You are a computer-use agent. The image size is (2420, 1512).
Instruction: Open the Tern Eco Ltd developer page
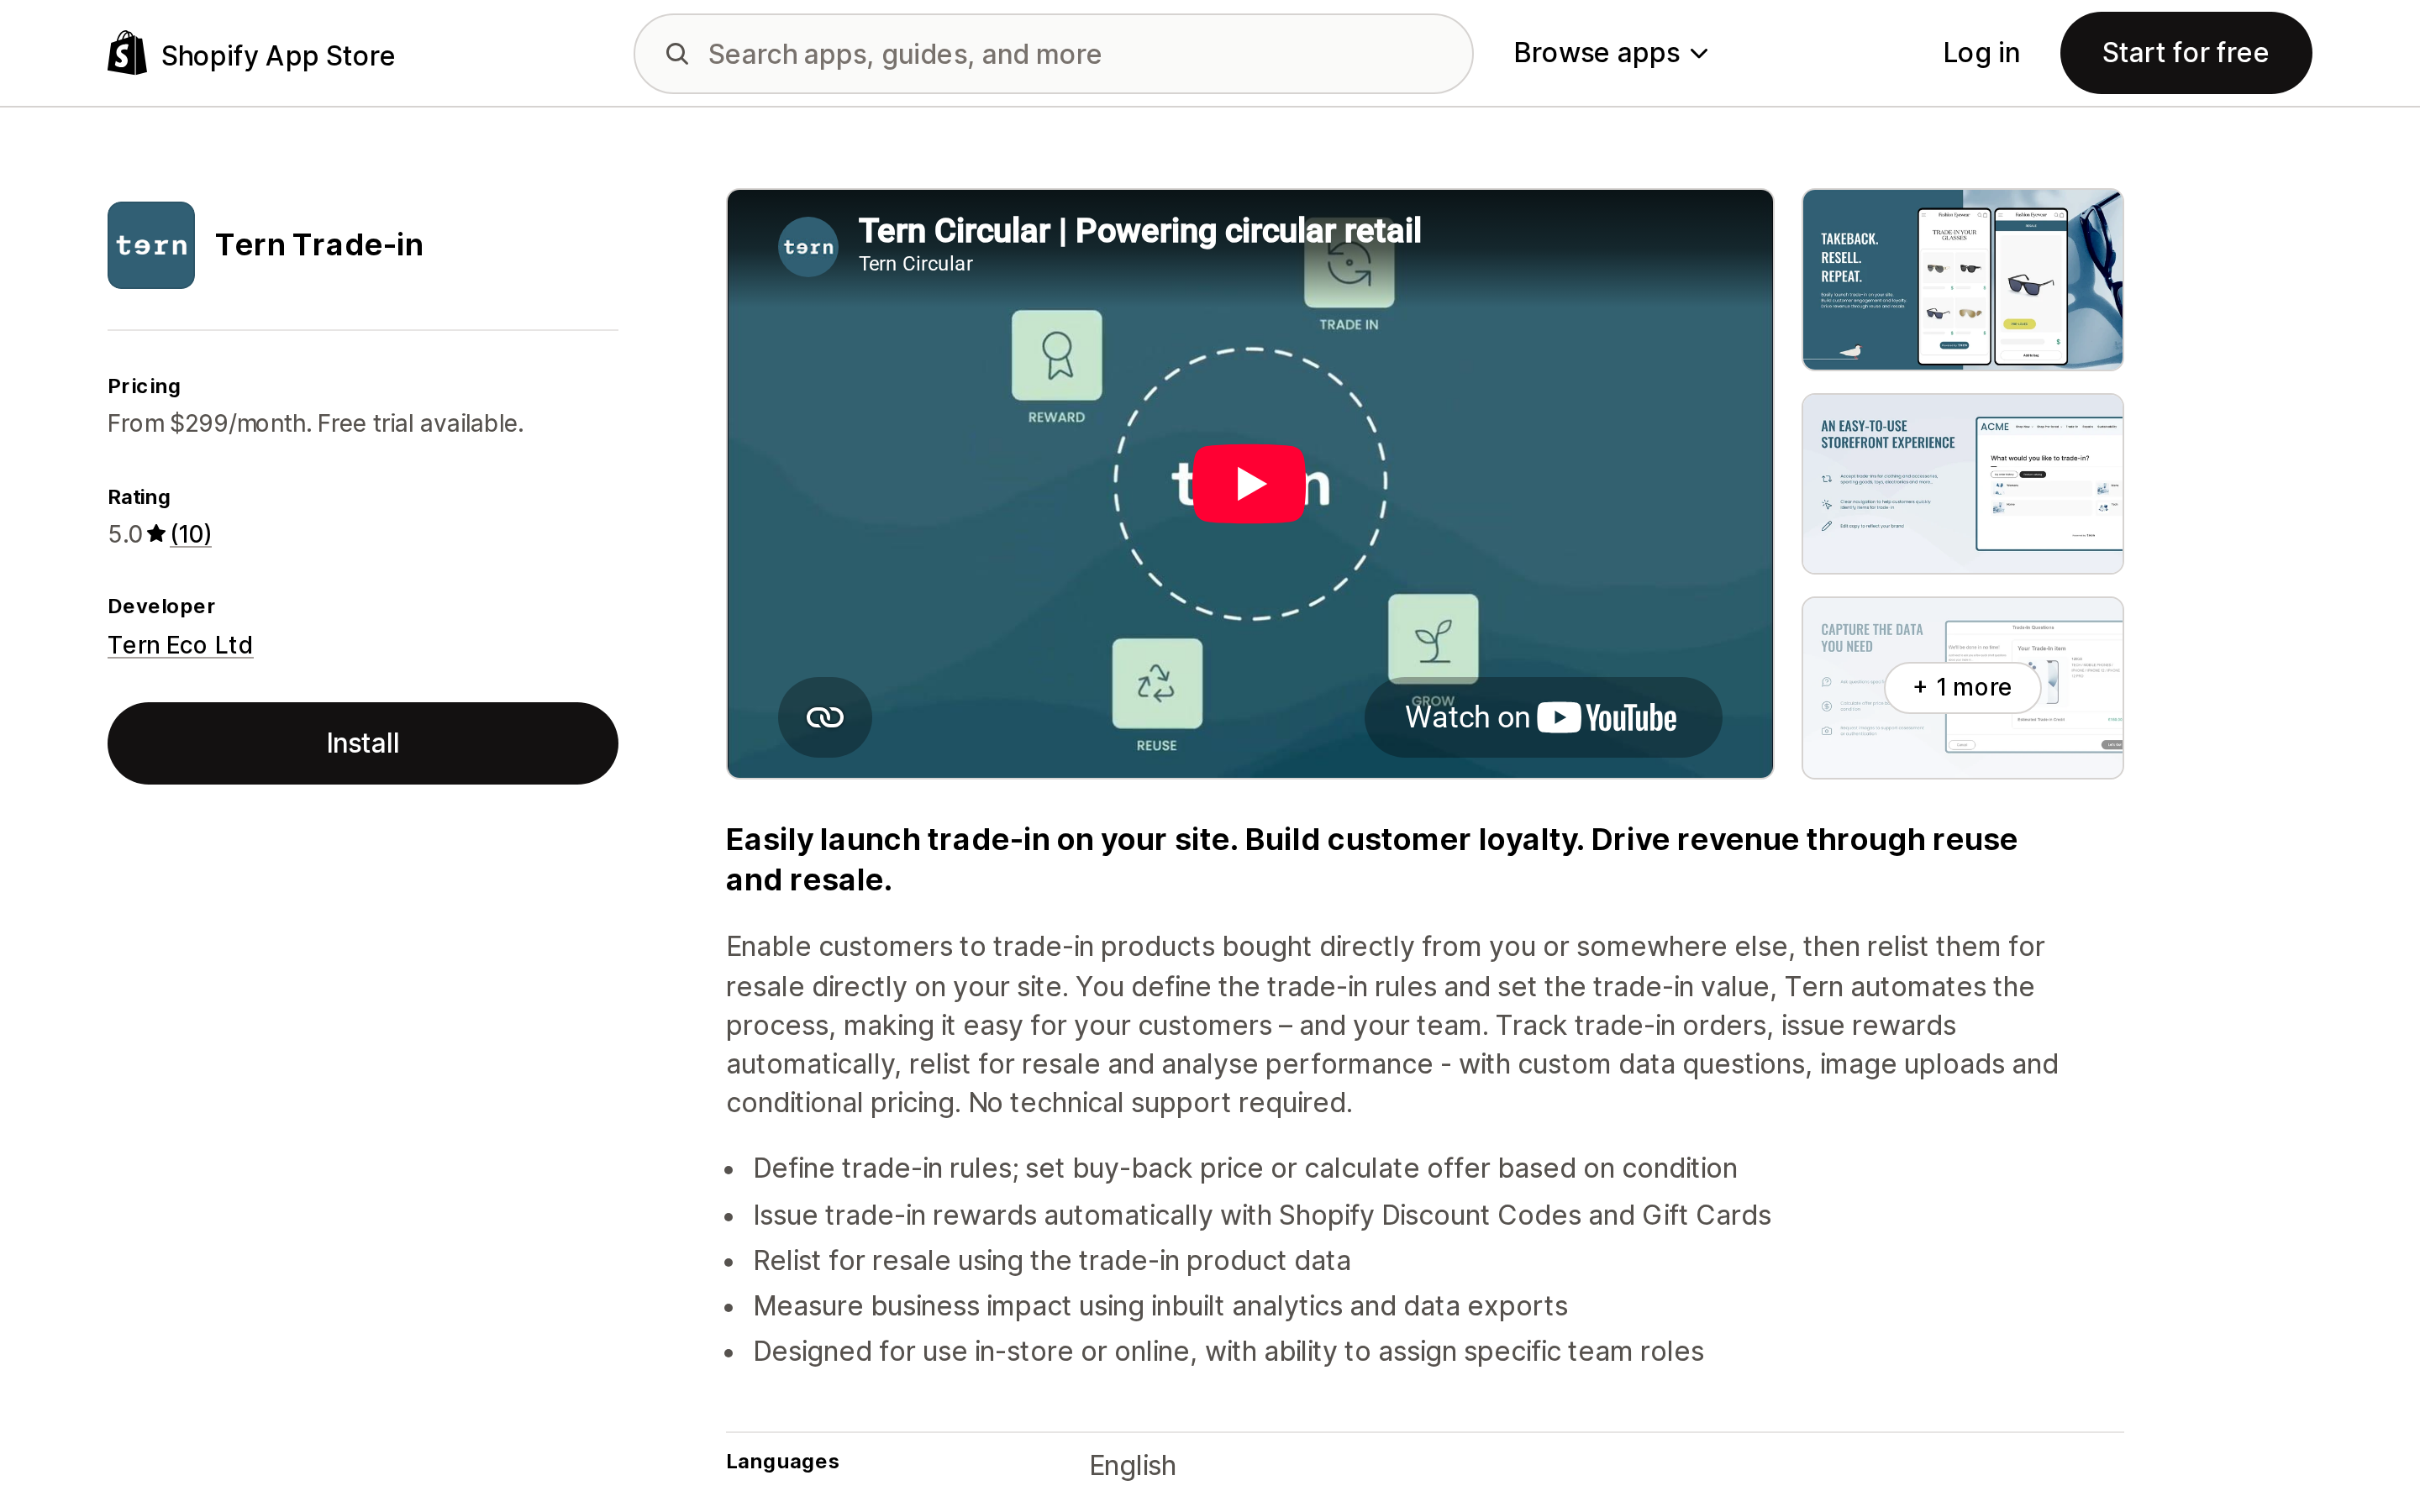coord(180,645)
